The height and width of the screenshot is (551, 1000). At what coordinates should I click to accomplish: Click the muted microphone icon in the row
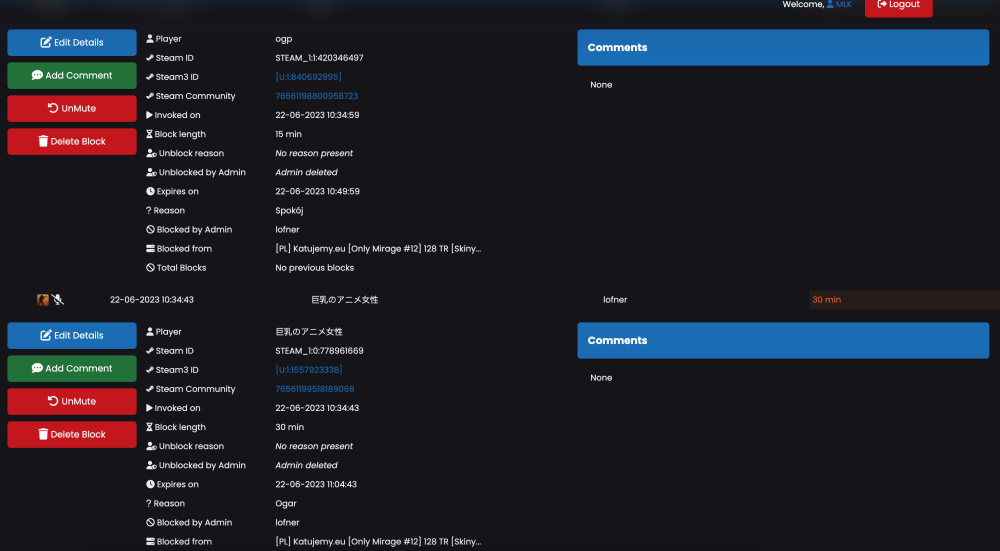pos(58,300)
